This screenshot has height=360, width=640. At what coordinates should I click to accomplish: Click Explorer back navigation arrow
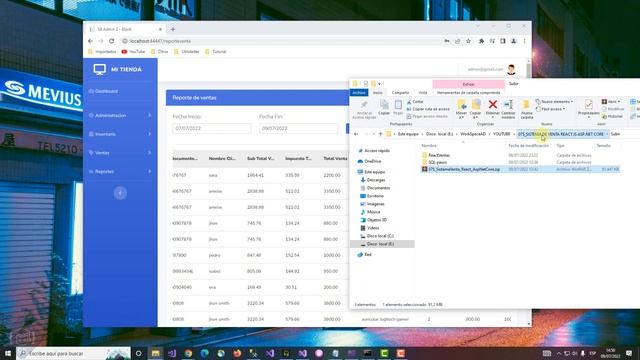coord(356,134)
